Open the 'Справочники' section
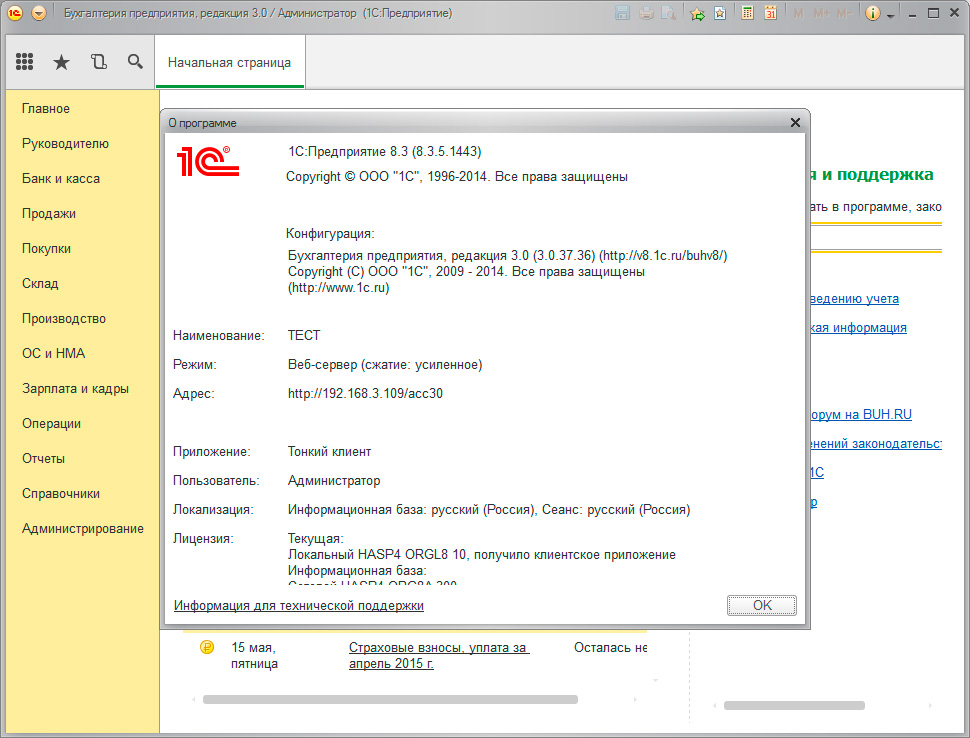Image resolution: width=970 pixels, height=738 pixels. [x=61, y=494]
